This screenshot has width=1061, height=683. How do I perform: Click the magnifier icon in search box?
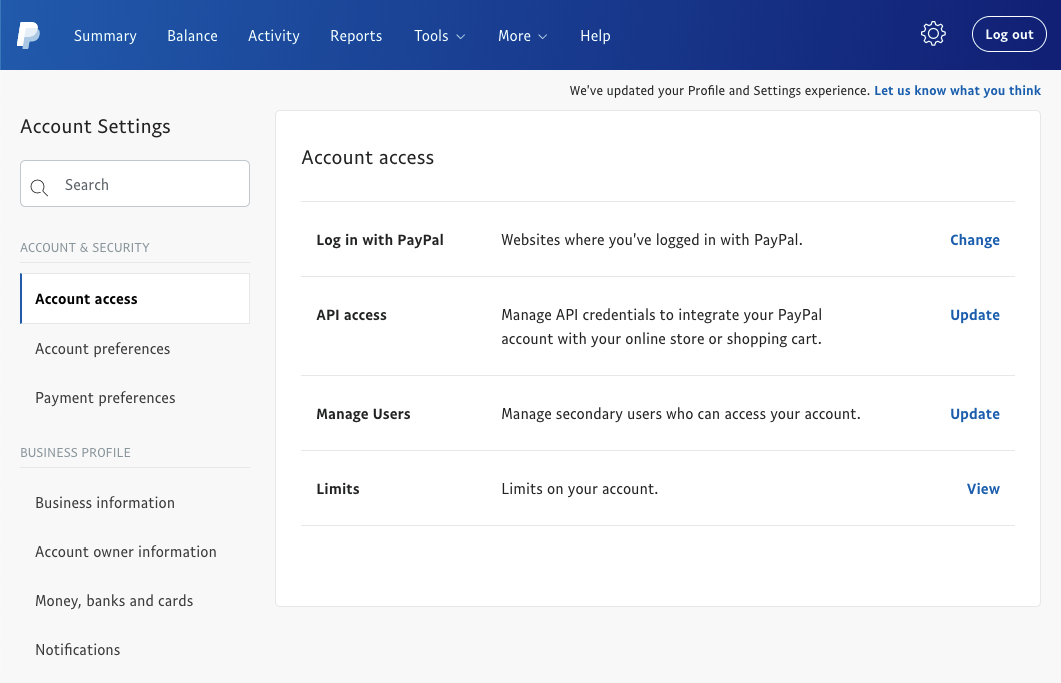pos(39,188)
